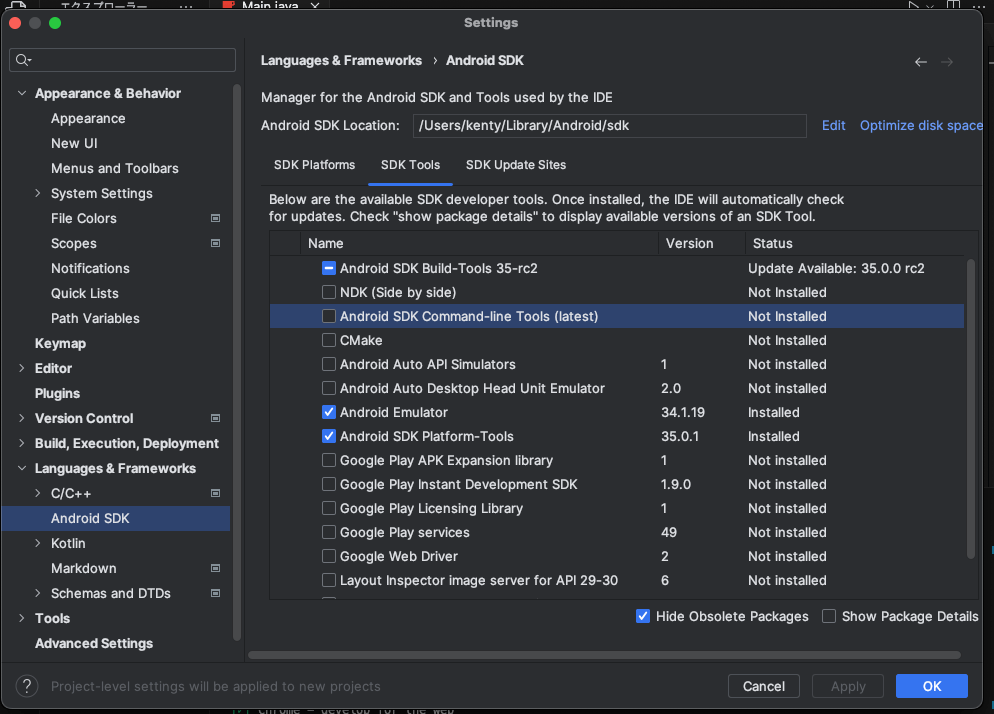The width and height of the screenshot is (994, 714).
Task: Go back using the left arrow icon
Action: pyautogui.click(x=920, y=62)
